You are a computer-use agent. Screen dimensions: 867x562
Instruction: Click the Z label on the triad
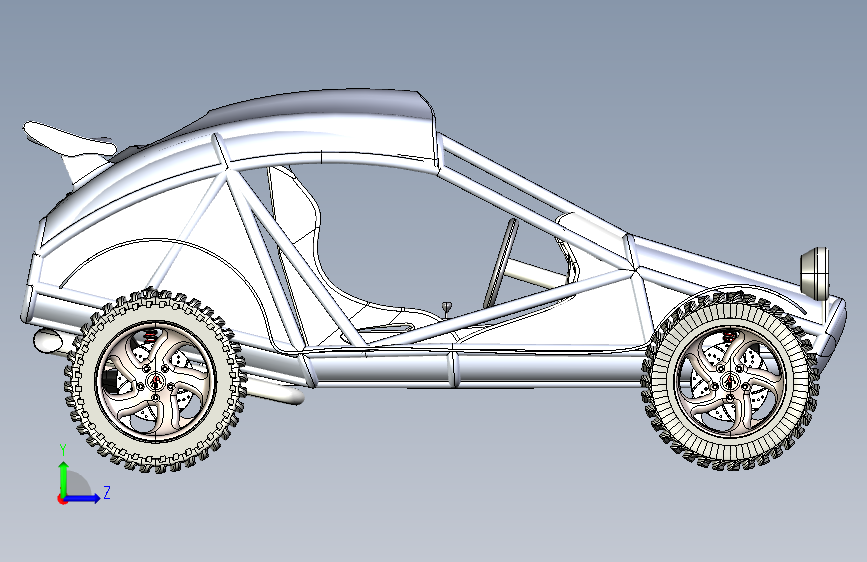point(107,492)
